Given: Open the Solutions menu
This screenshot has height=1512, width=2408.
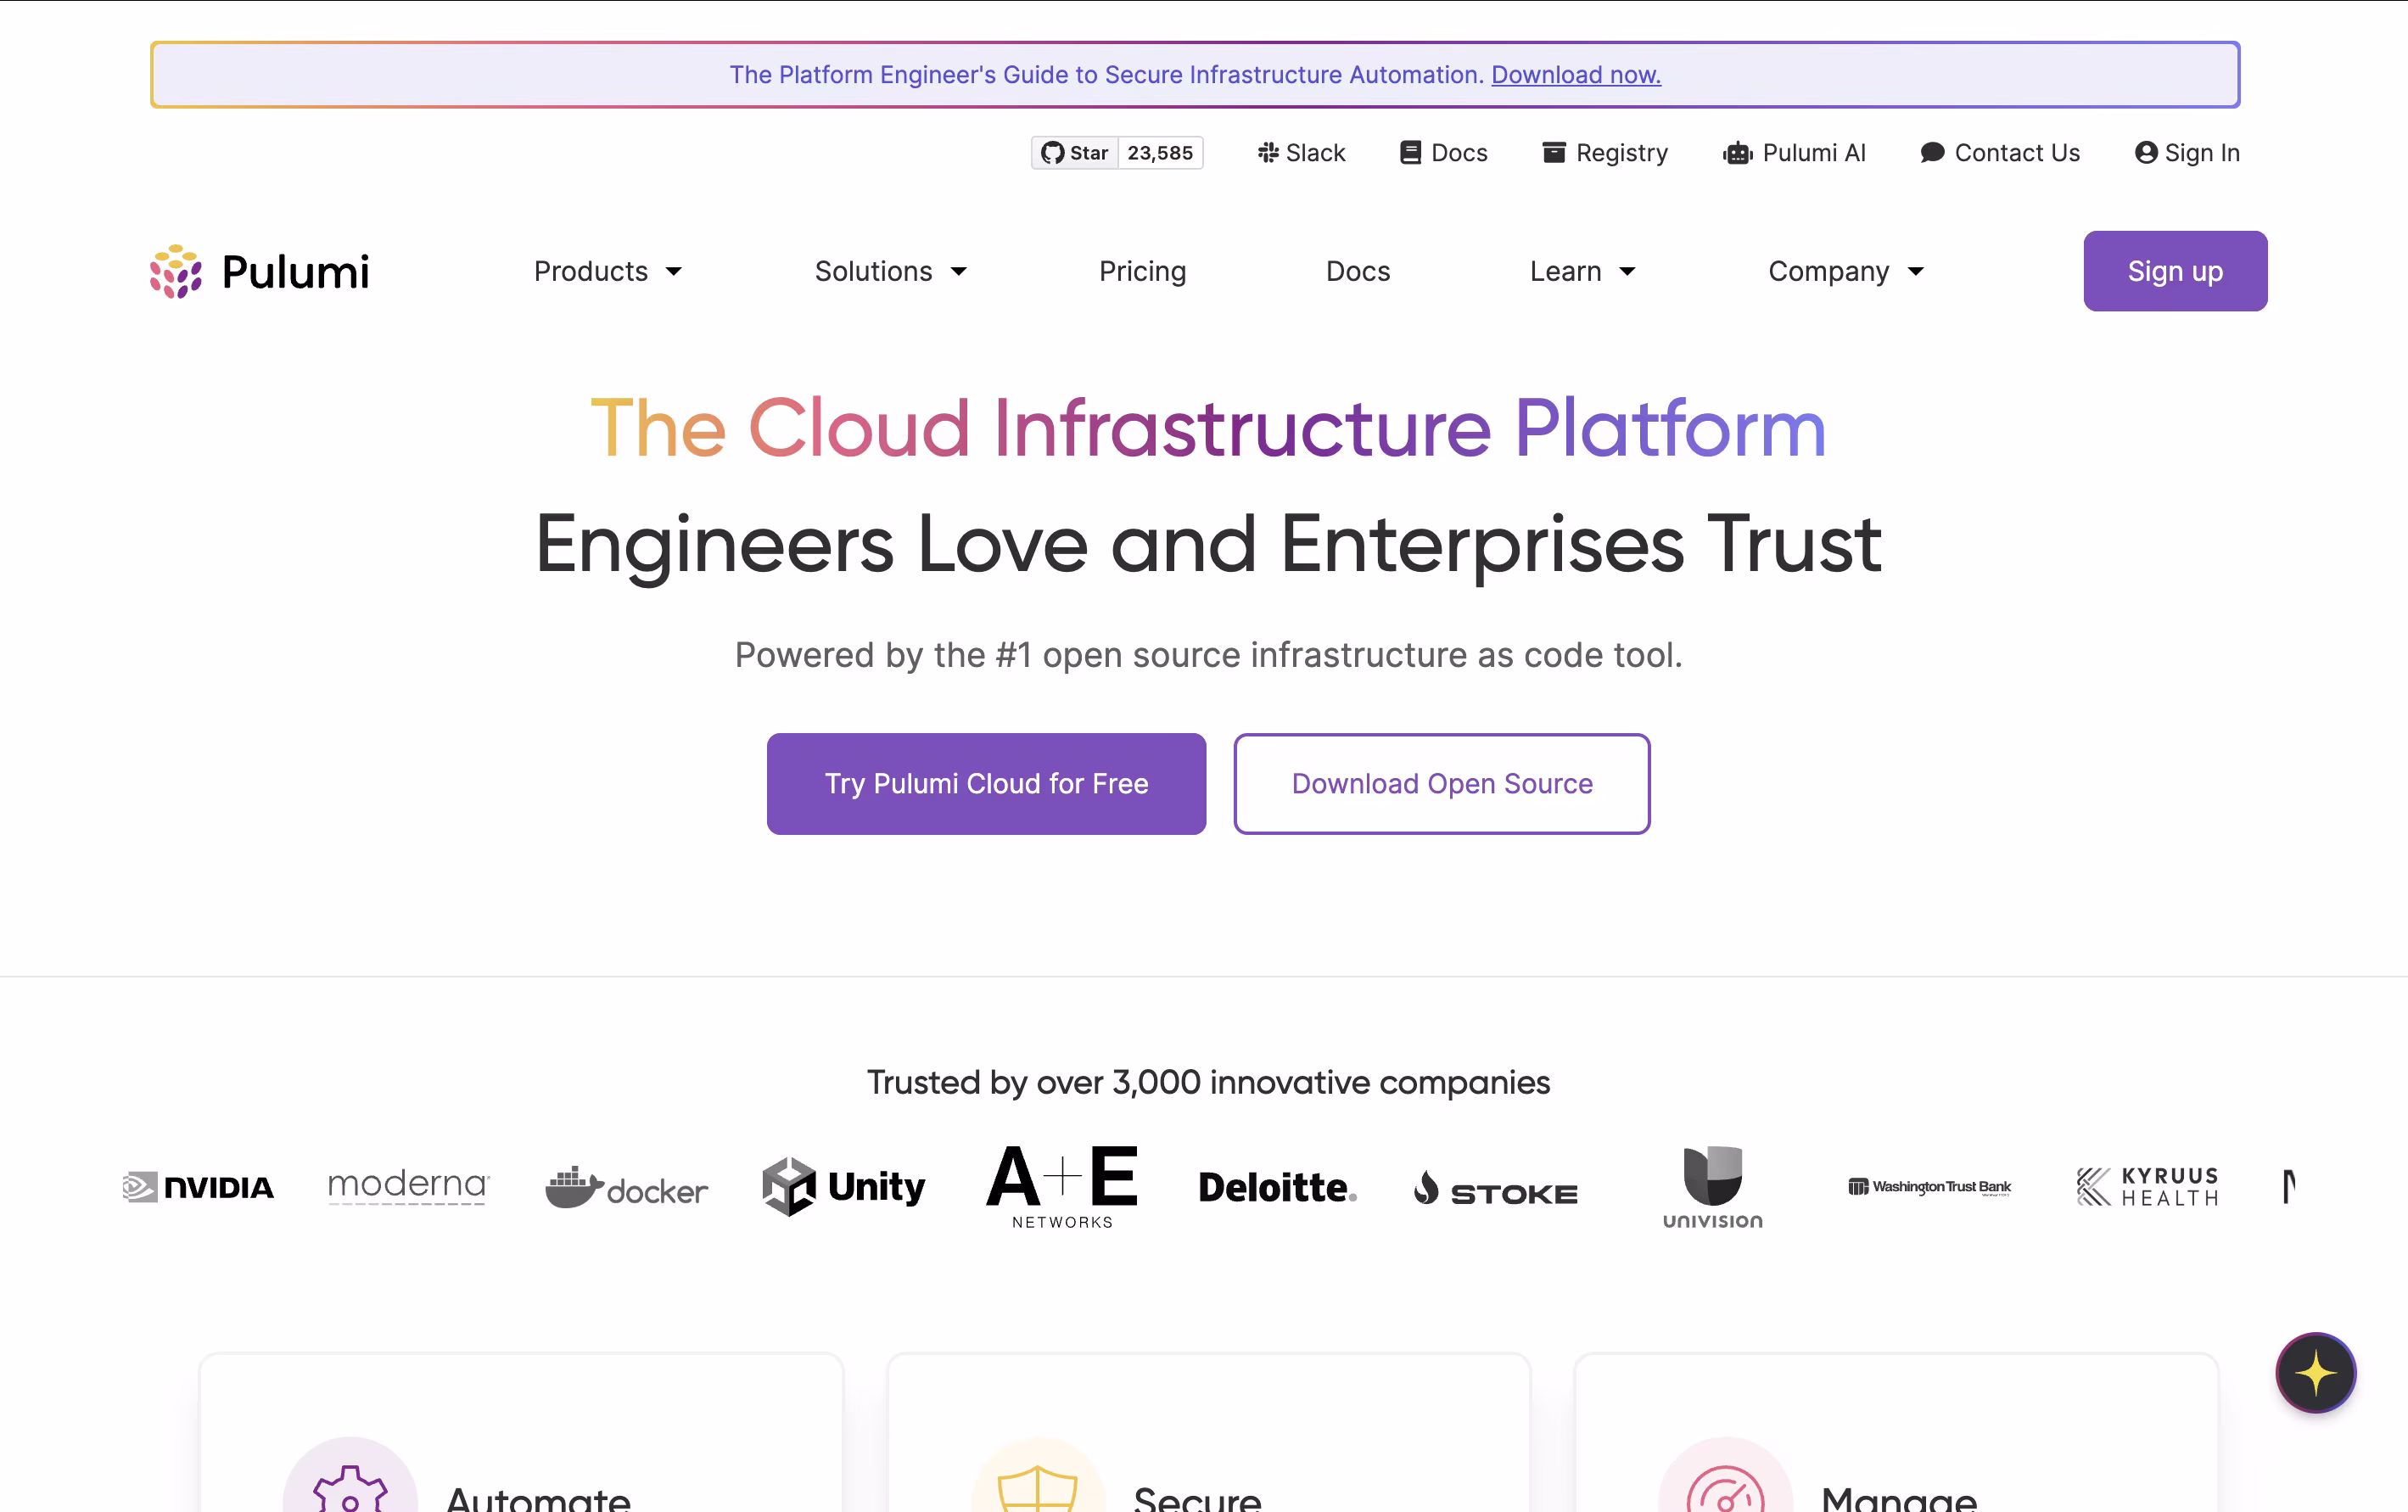Looking at the screenshot, I should coord(891,271).
